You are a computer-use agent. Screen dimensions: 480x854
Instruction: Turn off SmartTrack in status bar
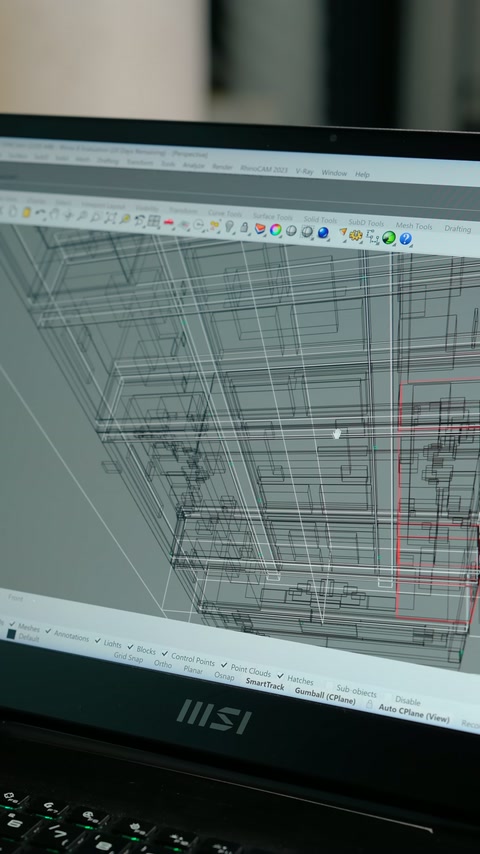click(x=265, y=684)
